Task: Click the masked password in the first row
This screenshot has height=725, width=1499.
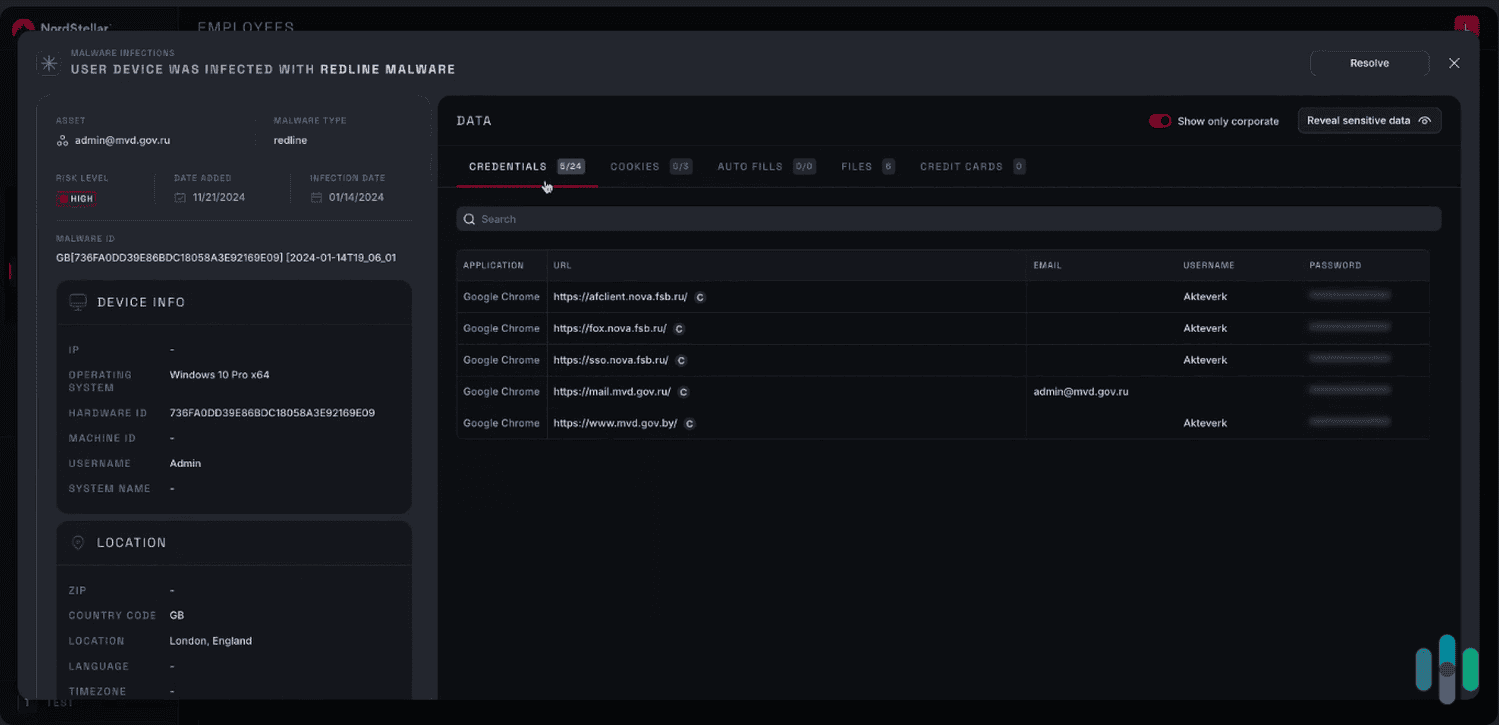Action: point(1349,296)
